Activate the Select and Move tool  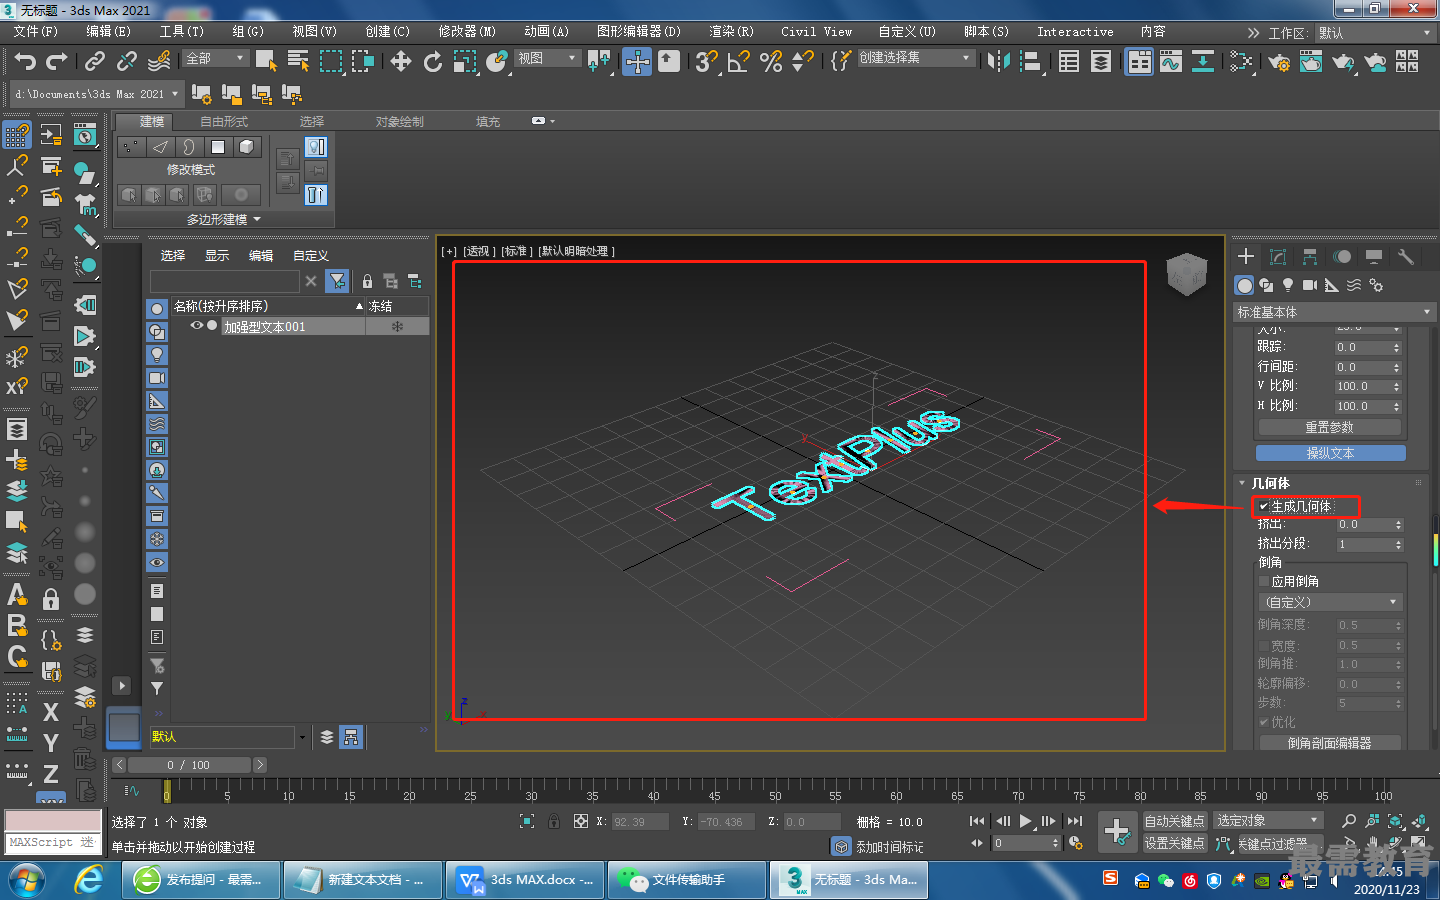point(401,62)
